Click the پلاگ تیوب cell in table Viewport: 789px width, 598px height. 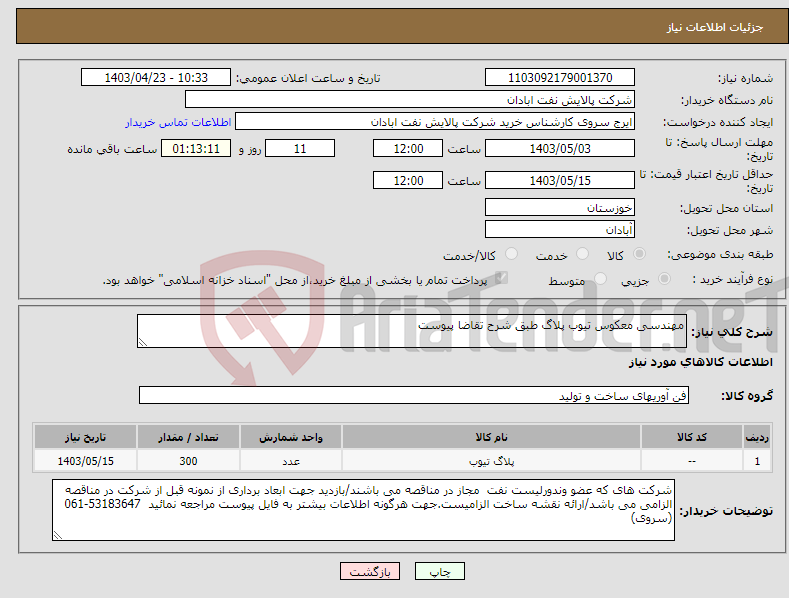(491, 461)
